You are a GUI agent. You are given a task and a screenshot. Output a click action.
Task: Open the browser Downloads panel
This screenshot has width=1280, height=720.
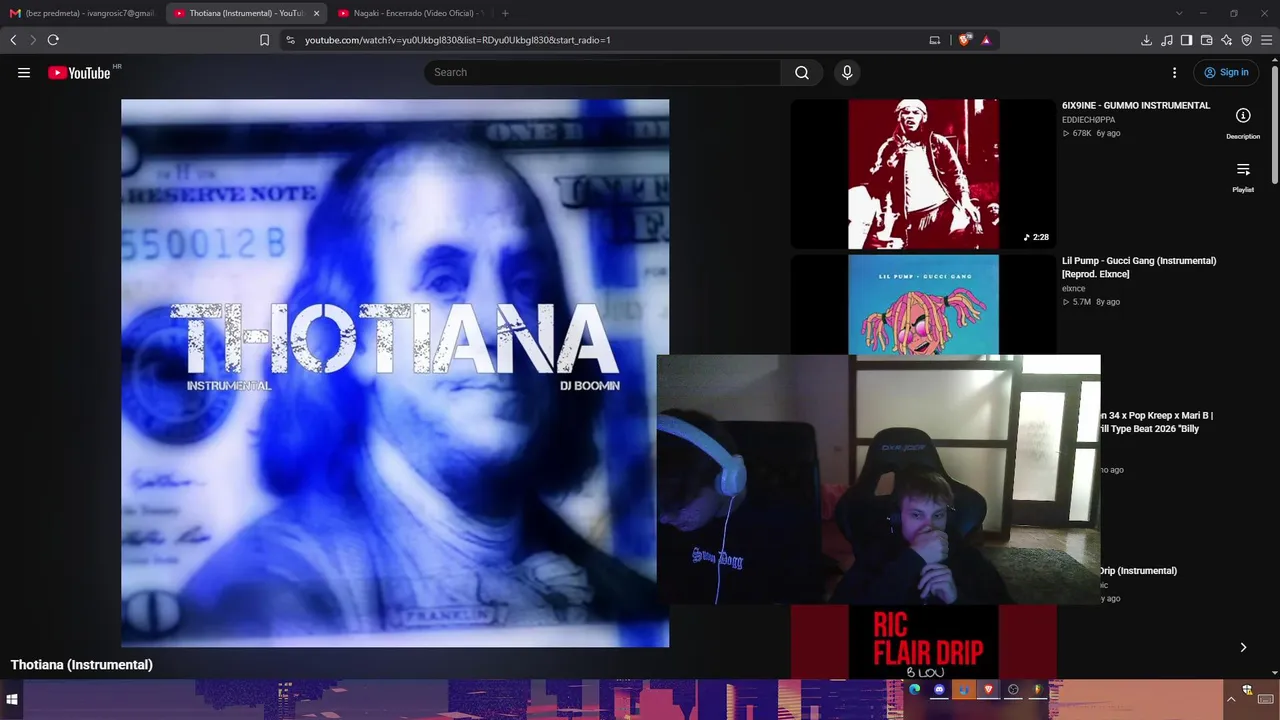coord(1146,40)
